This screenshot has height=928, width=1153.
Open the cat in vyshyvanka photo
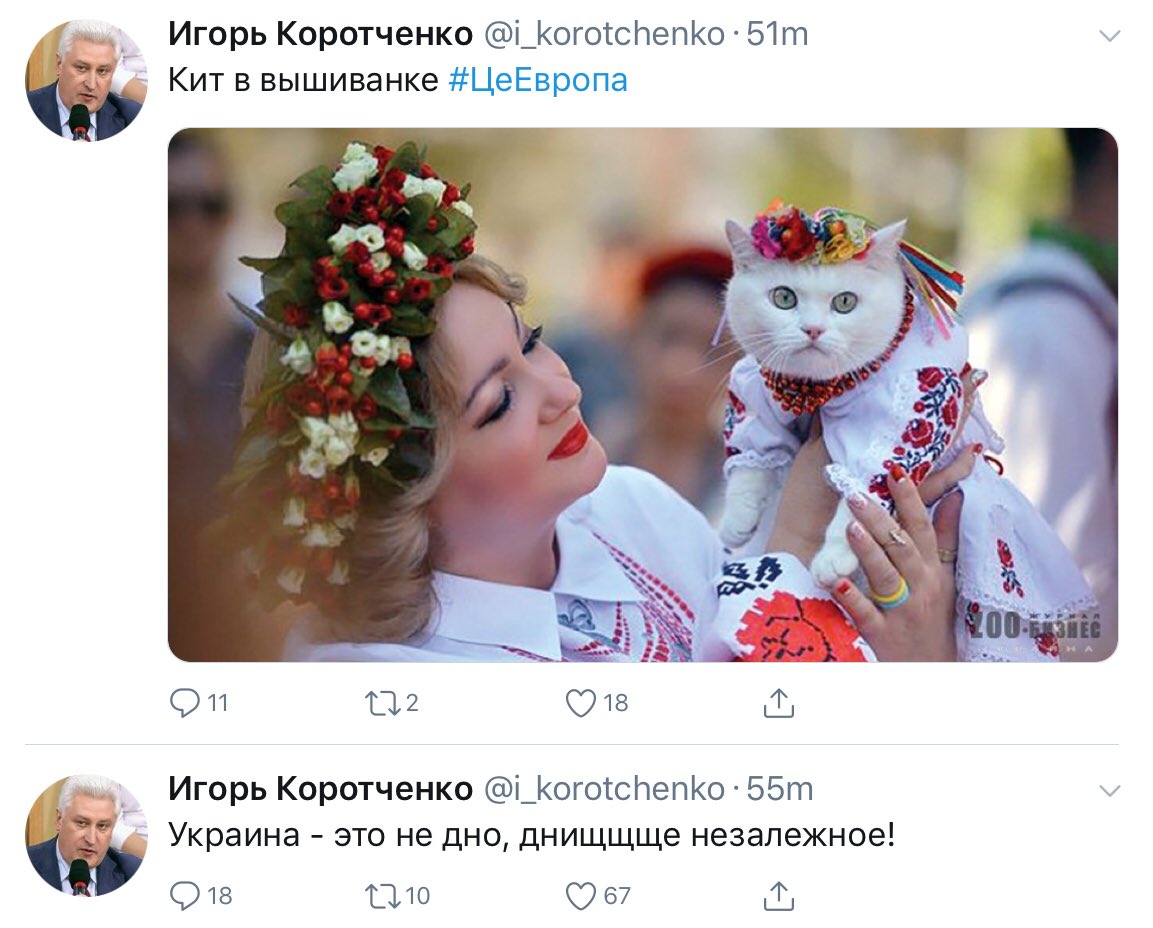click(643, 395)
